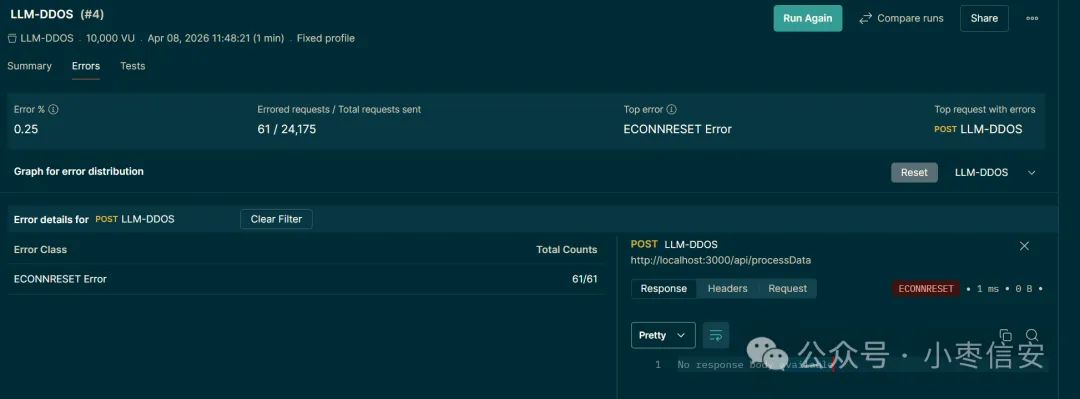Click the Share button
Screen dimensions: 1080x399
pos(984,19)
